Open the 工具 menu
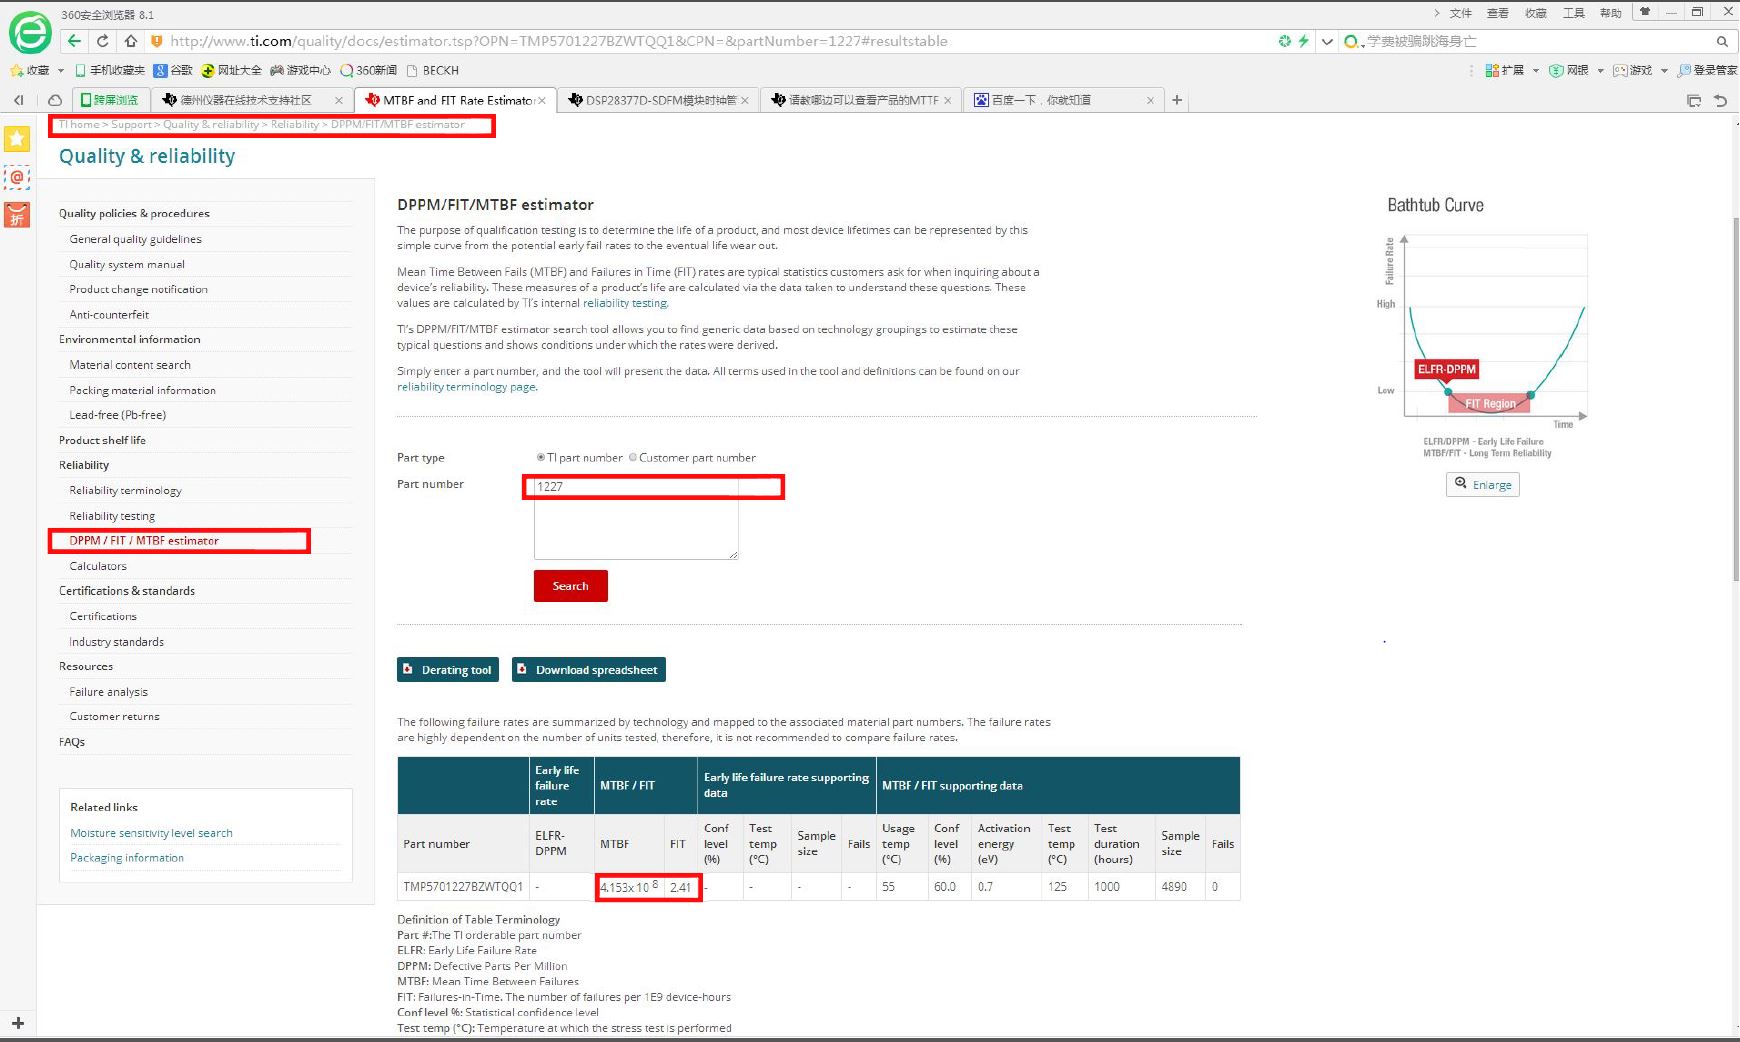This screenshot has height=1042, width=1740. [x=1574, y=13]
